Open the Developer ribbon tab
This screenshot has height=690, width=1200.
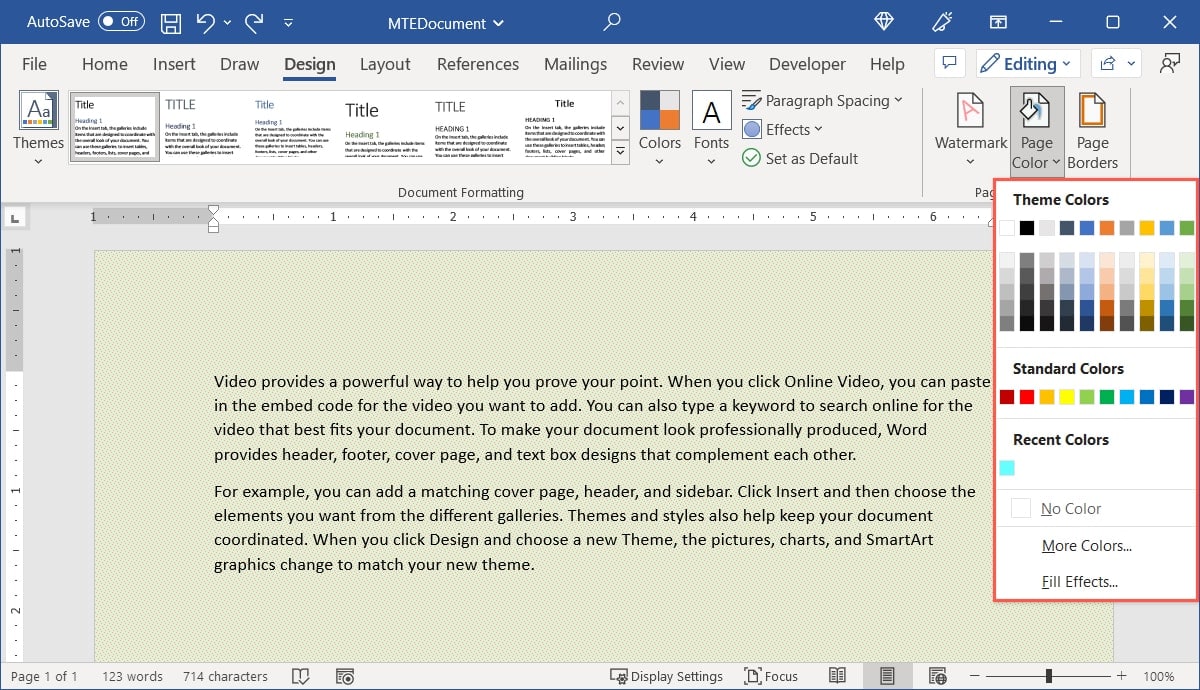point(806,63)
